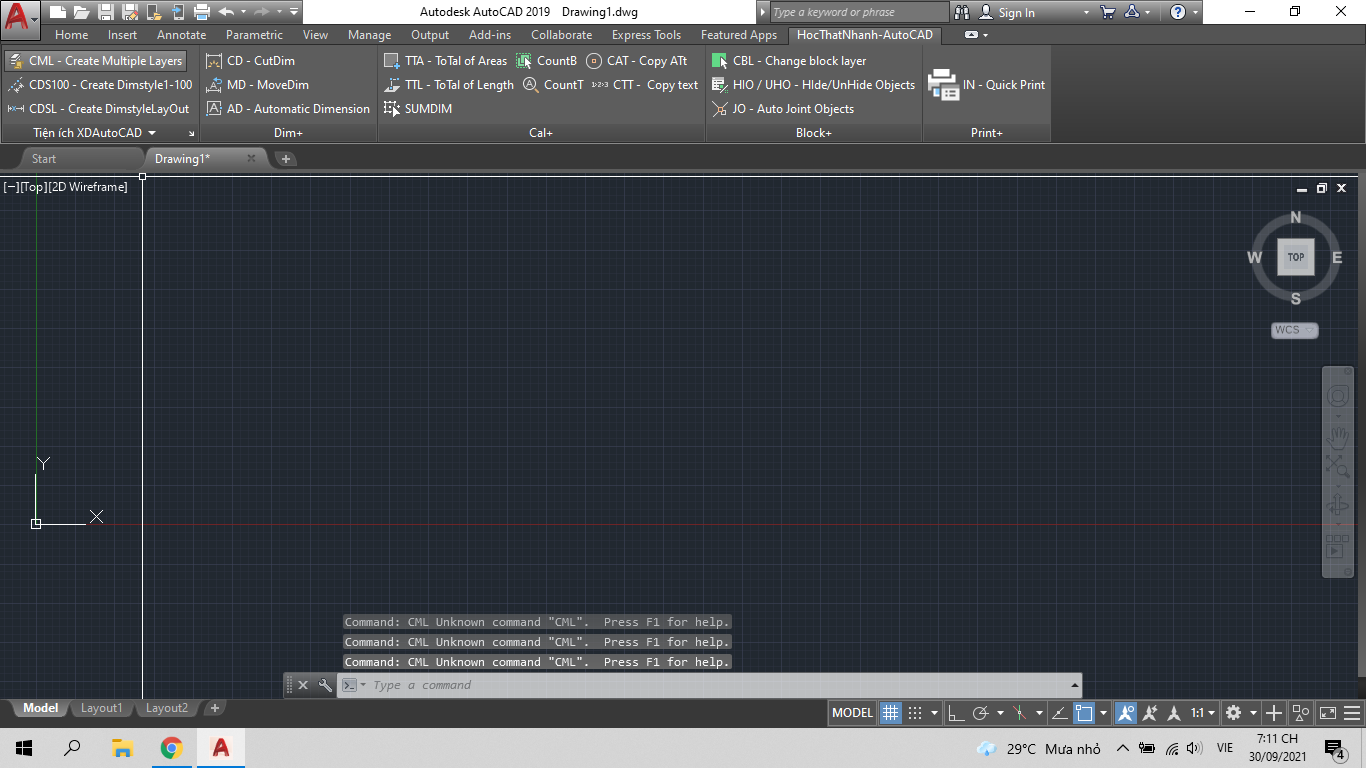Switch to Layout1 tab
This screenshot has height=768, width=1366.
point(101,708)
